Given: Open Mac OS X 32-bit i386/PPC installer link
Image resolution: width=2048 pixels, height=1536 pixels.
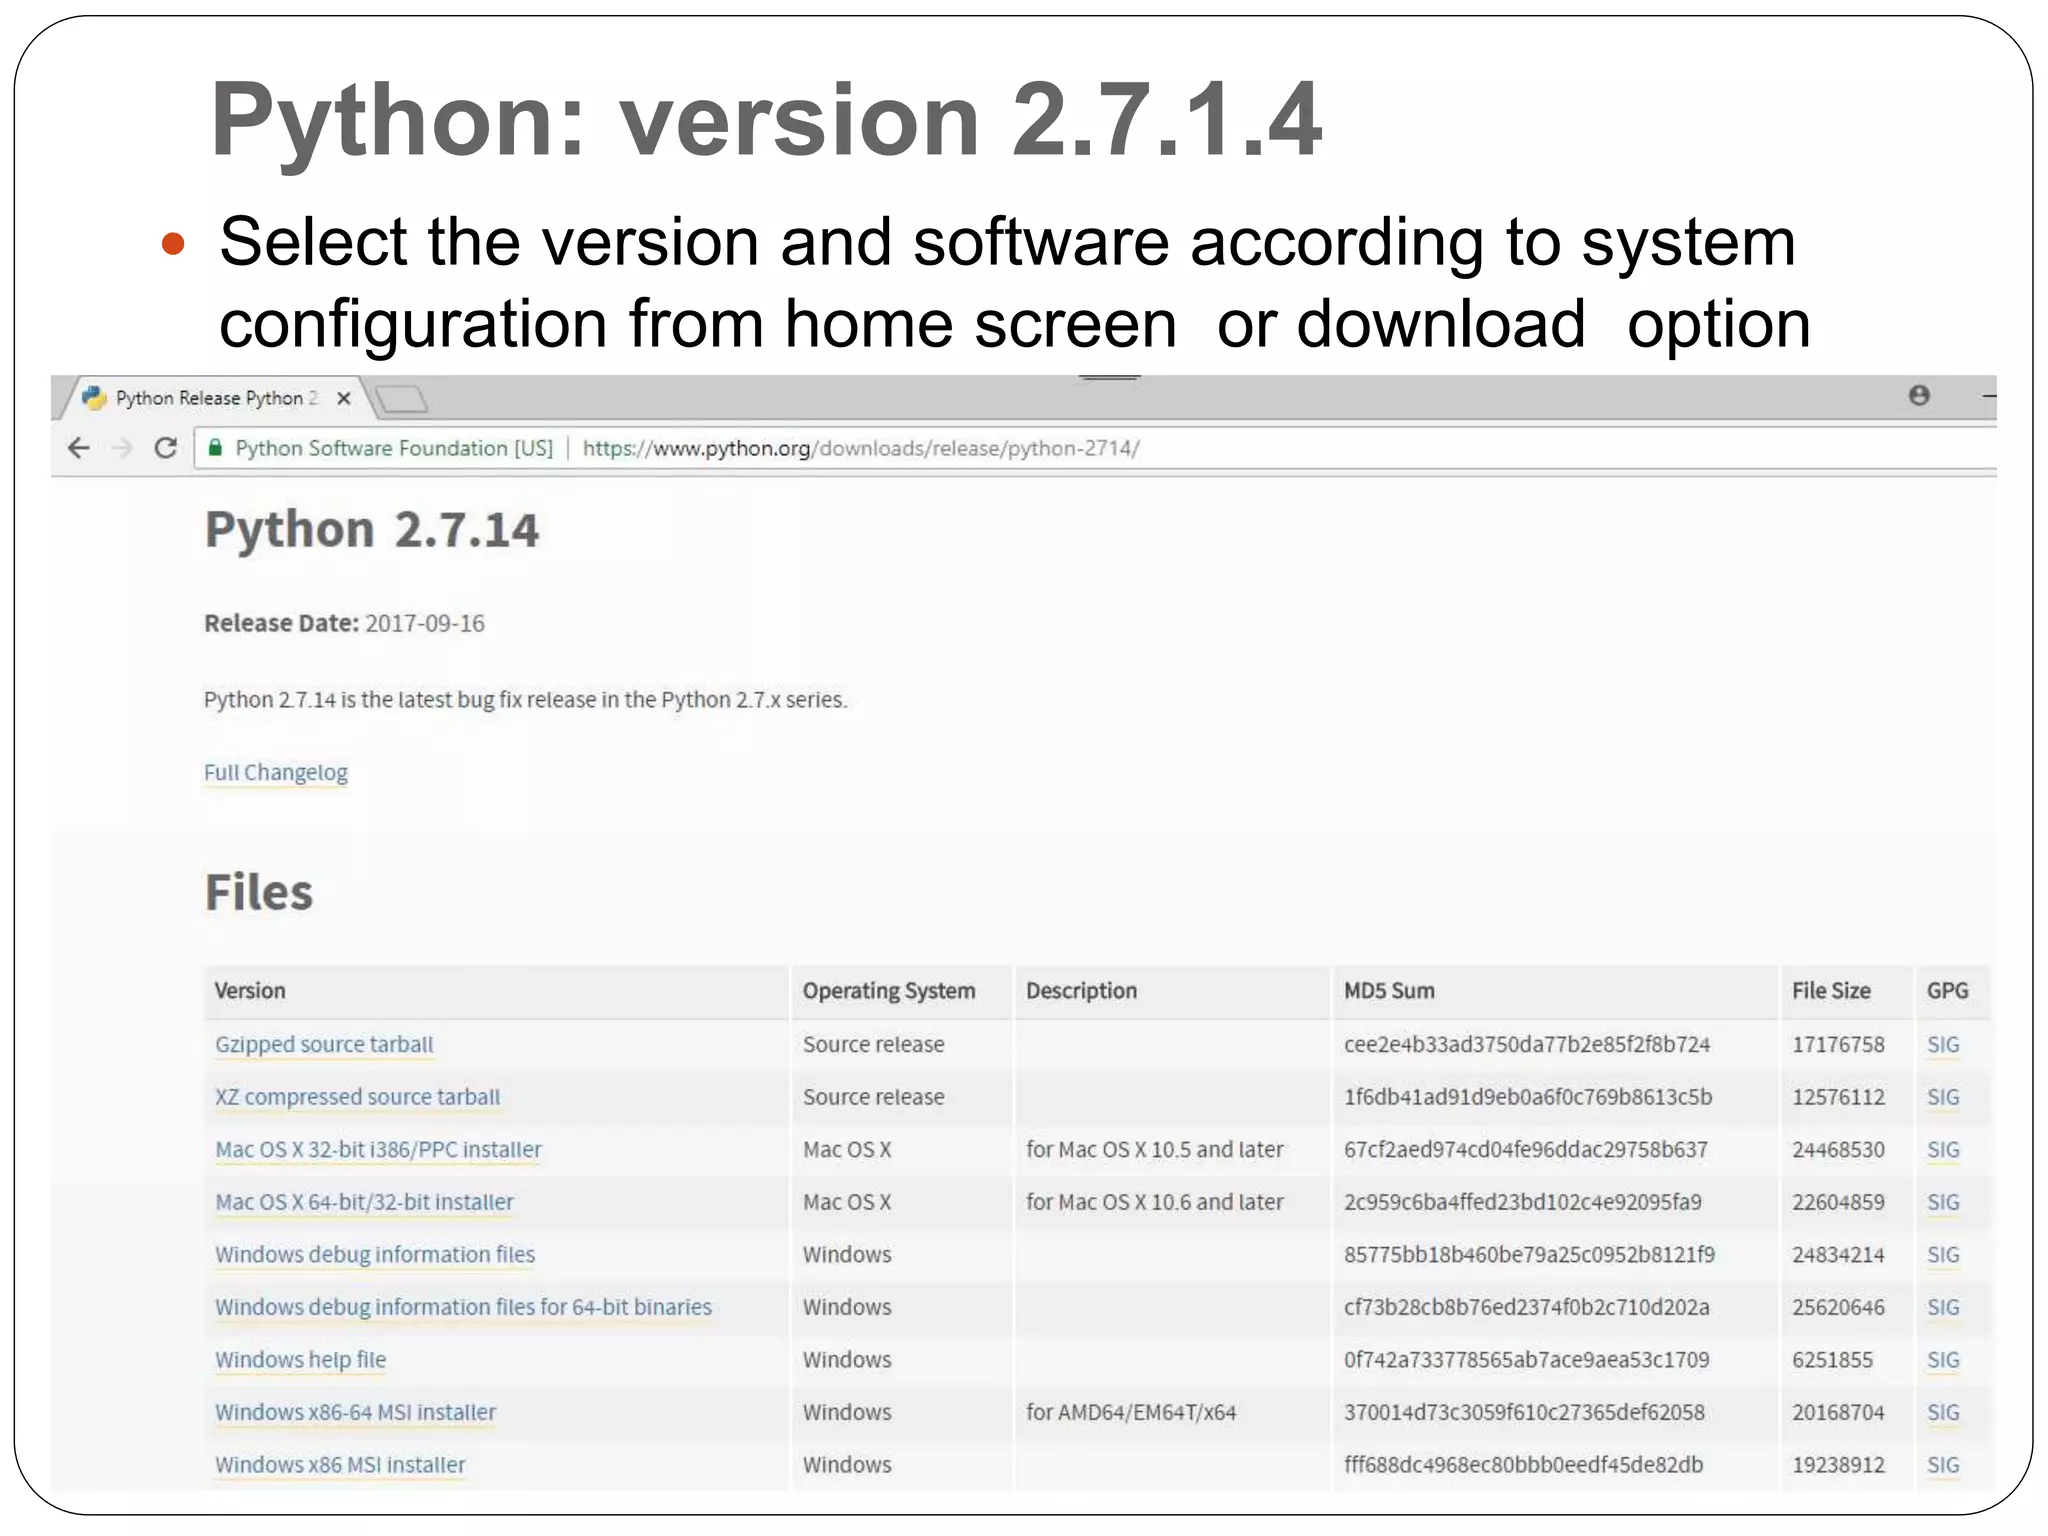Looking at the screenshot, I should coord(378,1150).
